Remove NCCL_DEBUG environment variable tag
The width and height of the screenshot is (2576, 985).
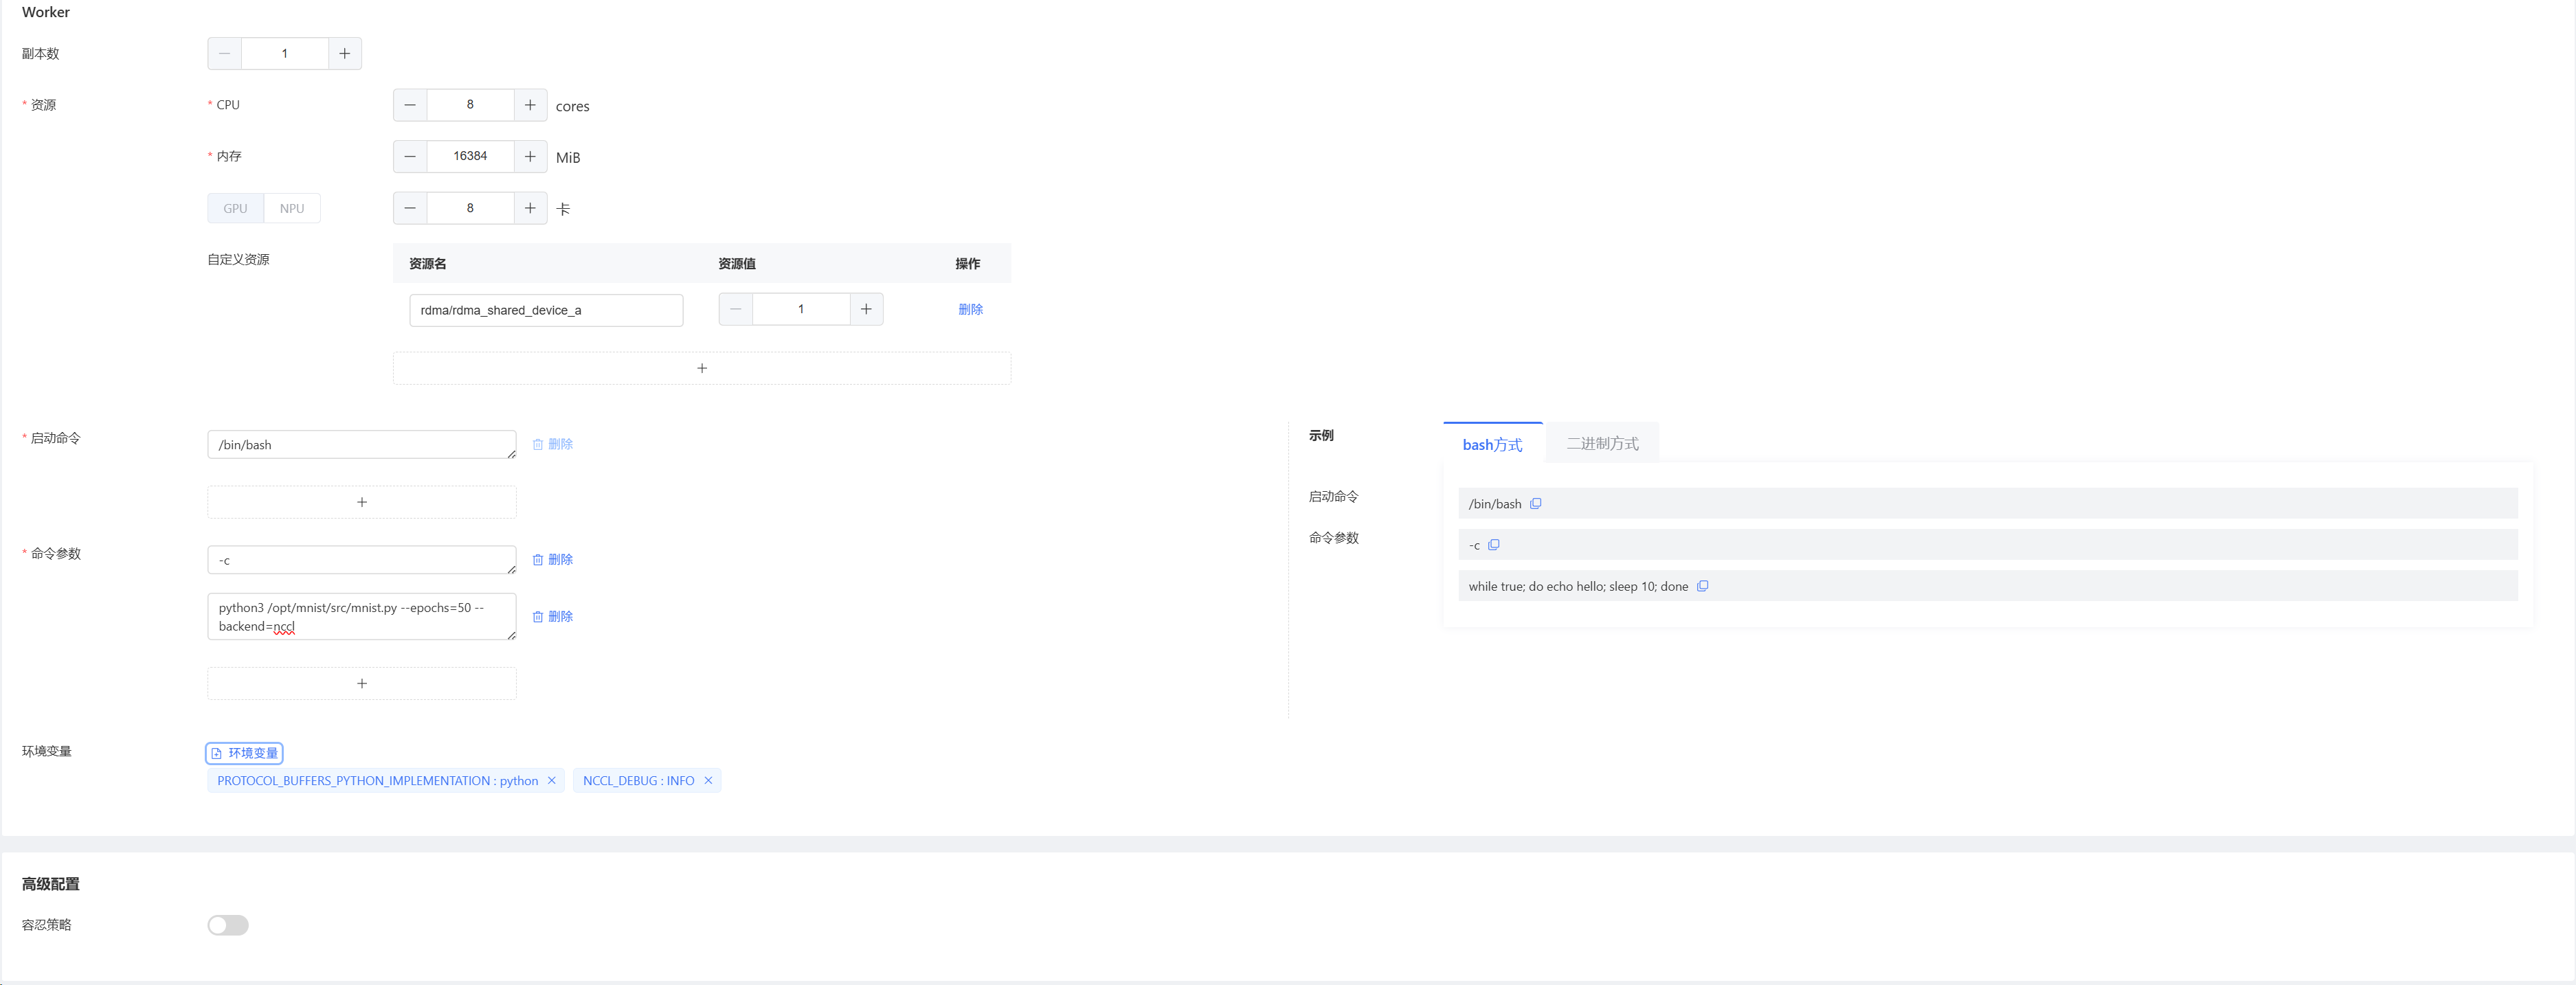tap(708, 781)
